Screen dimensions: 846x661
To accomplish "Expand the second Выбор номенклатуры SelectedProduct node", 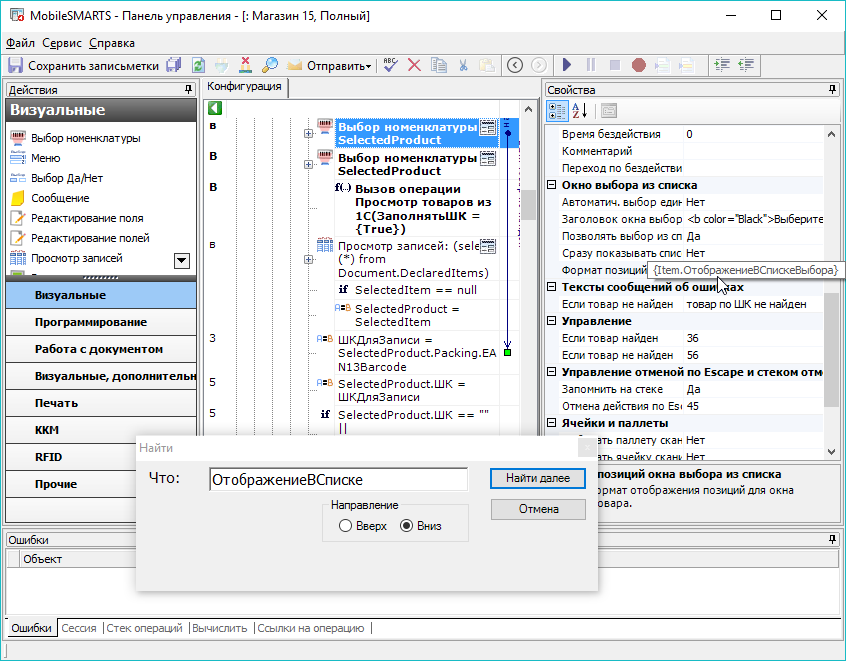I will click(308, 164).
